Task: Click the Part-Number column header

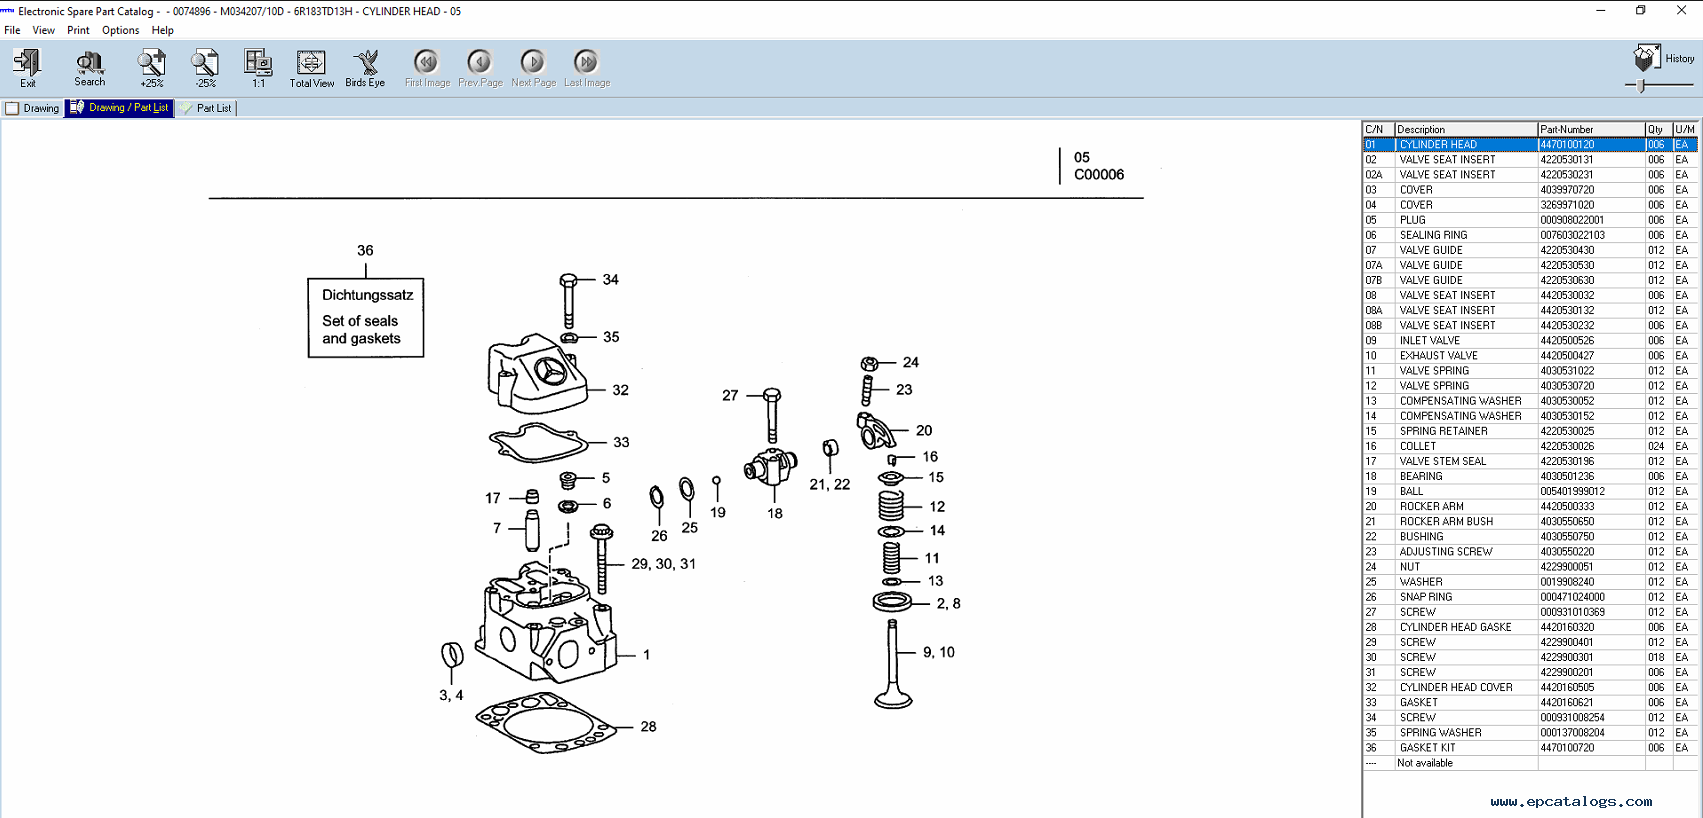Action: tap(1590, 129)
